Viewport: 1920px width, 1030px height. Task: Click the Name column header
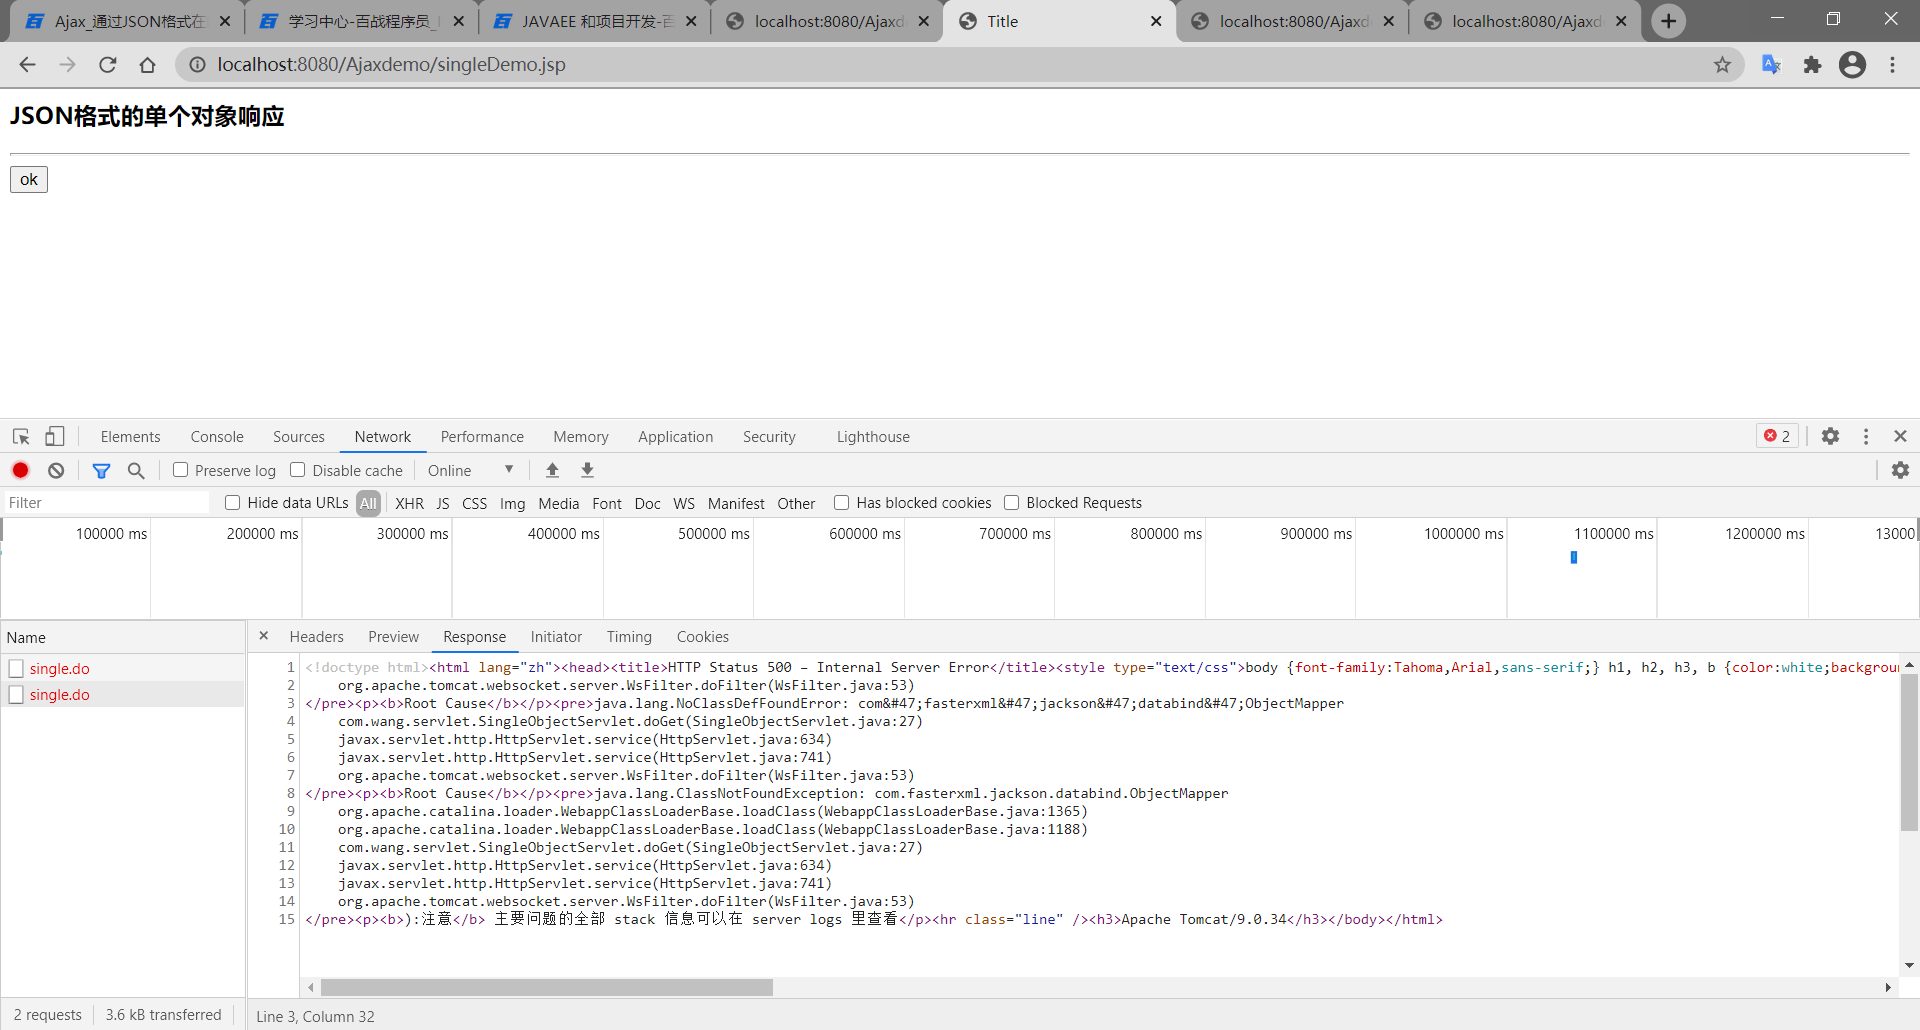click(x=123, y=637)
